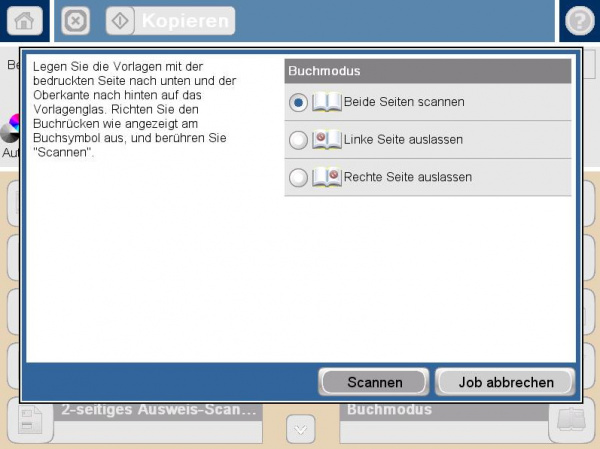Viewport: 600px width, 449px height.
Task: Click the Buchmodus book icon at bottom right
Action: click(571, 420)
